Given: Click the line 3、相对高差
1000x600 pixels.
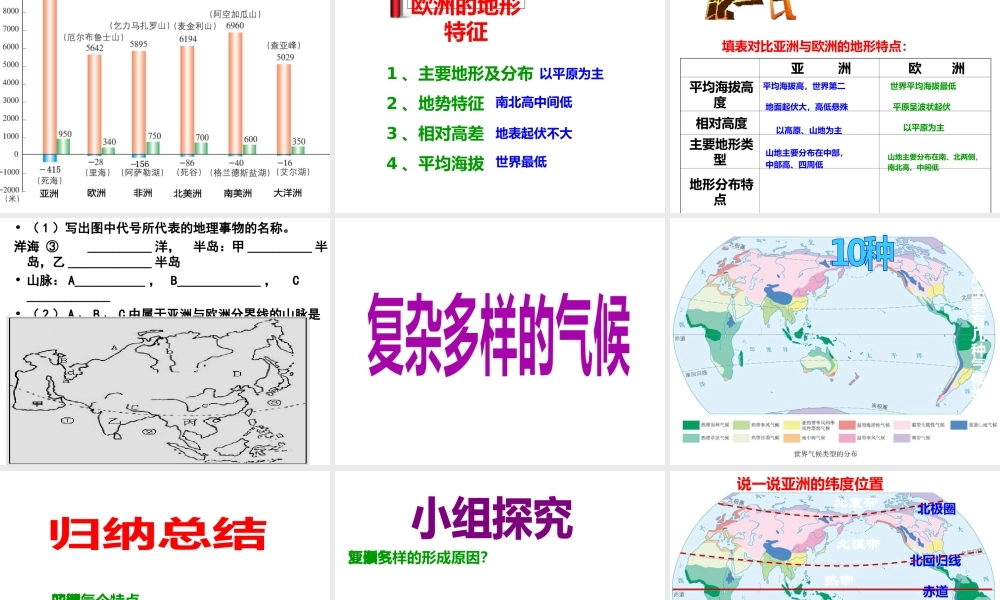Looking at the screenshot, I should [435, 133].
